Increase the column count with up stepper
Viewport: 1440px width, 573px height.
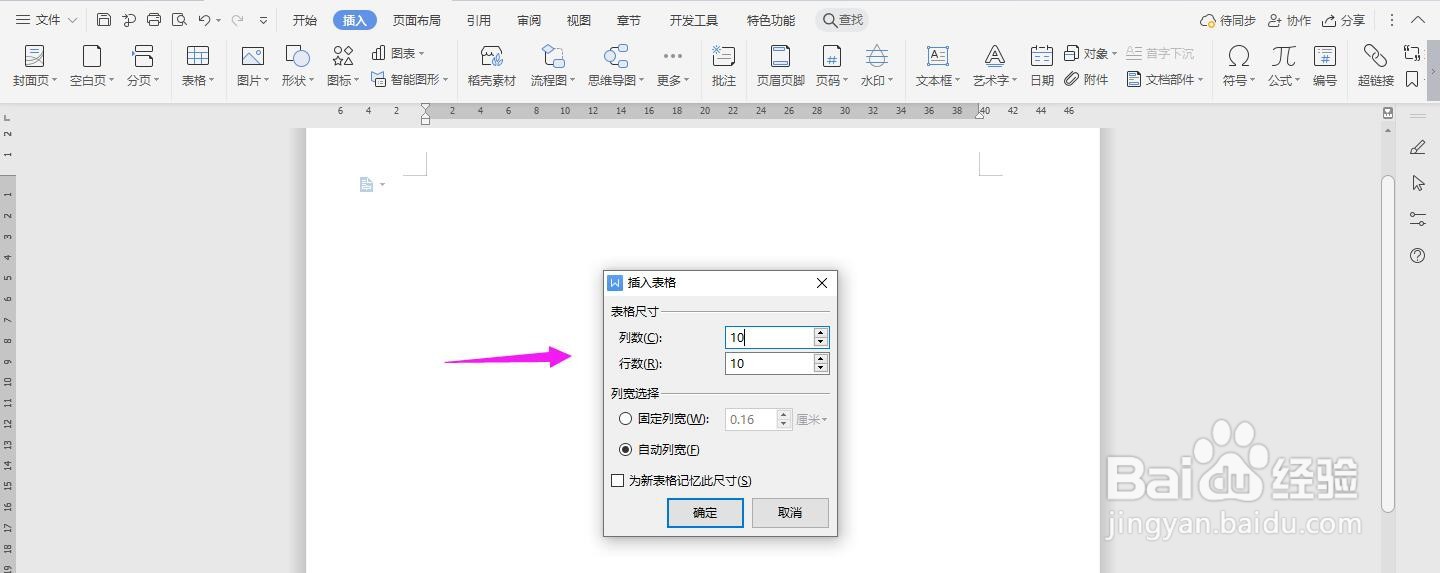(821, 332)
